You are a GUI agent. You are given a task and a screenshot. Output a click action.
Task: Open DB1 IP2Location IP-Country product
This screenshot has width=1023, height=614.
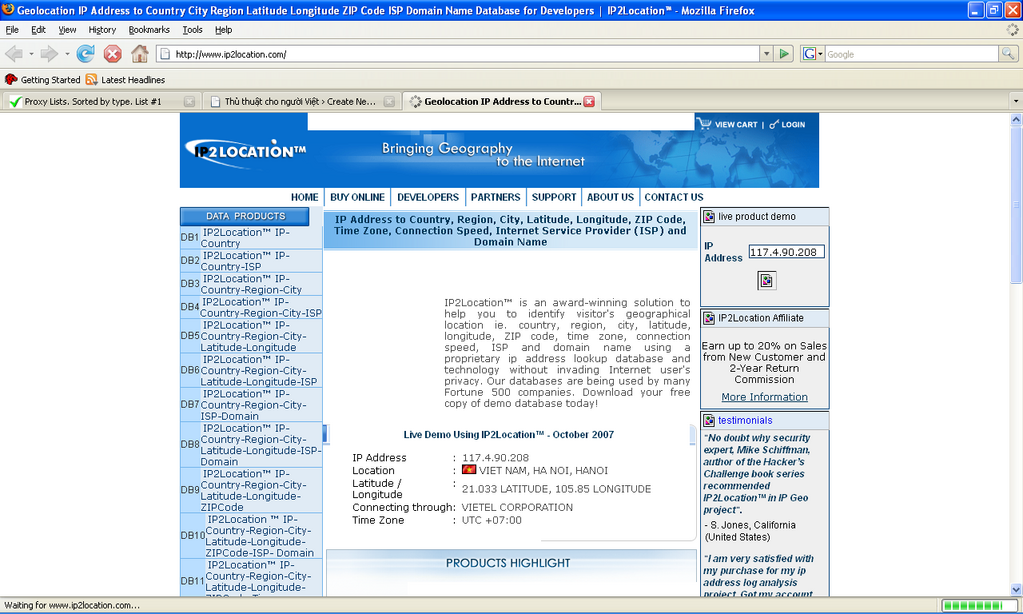pyautogui.click(x=245, y=238)
